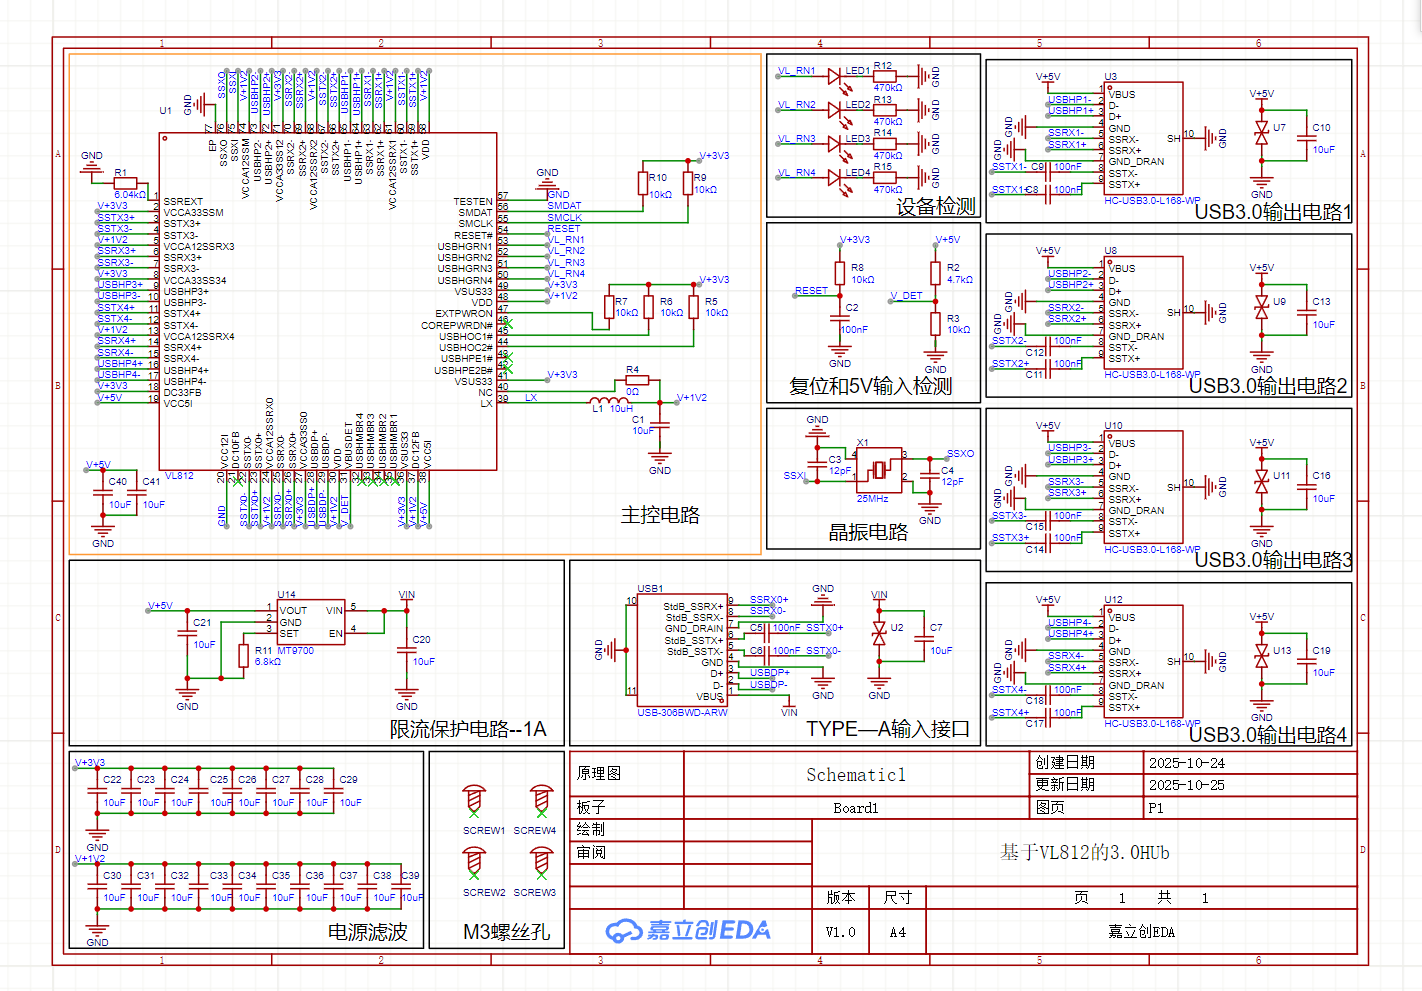Select the SCREW4 mounting hole symbol
Viewport: 1422px width, 991px height.
[x=541, y=801]
